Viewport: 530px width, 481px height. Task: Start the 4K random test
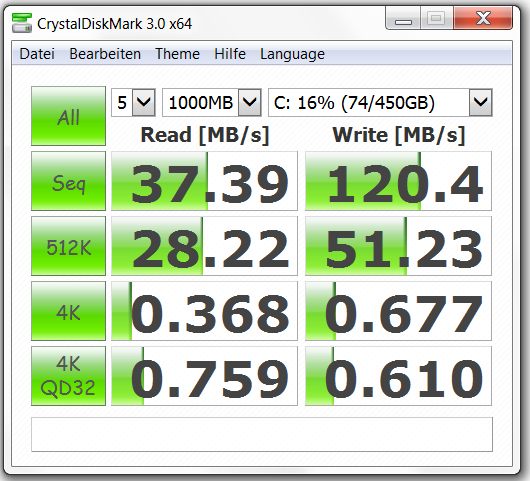(x=68, y=311)
